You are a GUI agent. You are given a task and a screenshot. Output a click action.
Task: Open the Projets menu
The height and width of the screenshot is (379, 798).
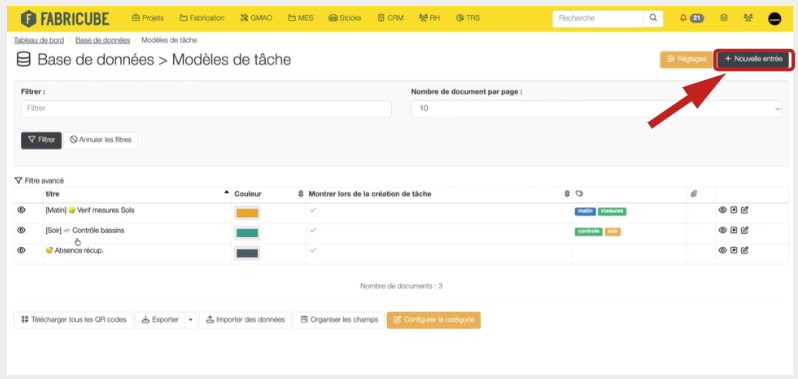(148, 18)
